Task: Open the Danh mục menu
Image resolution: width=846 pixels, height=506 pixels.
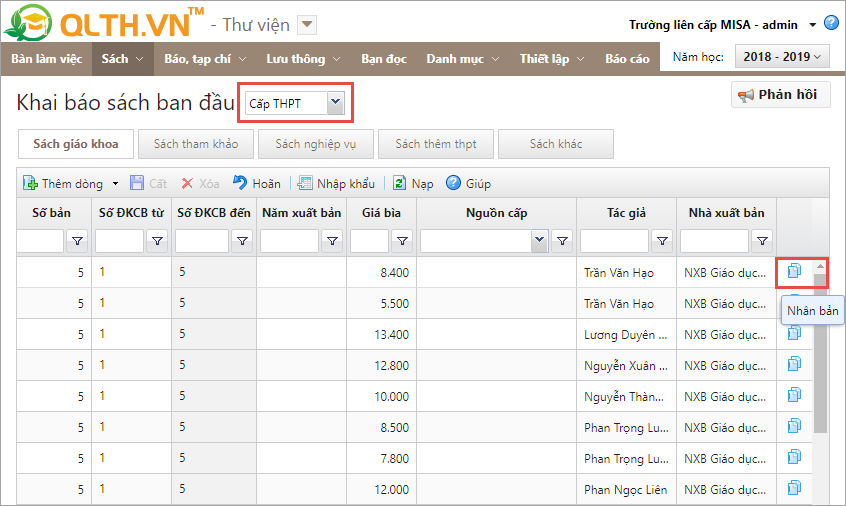Action: [462, 59]
